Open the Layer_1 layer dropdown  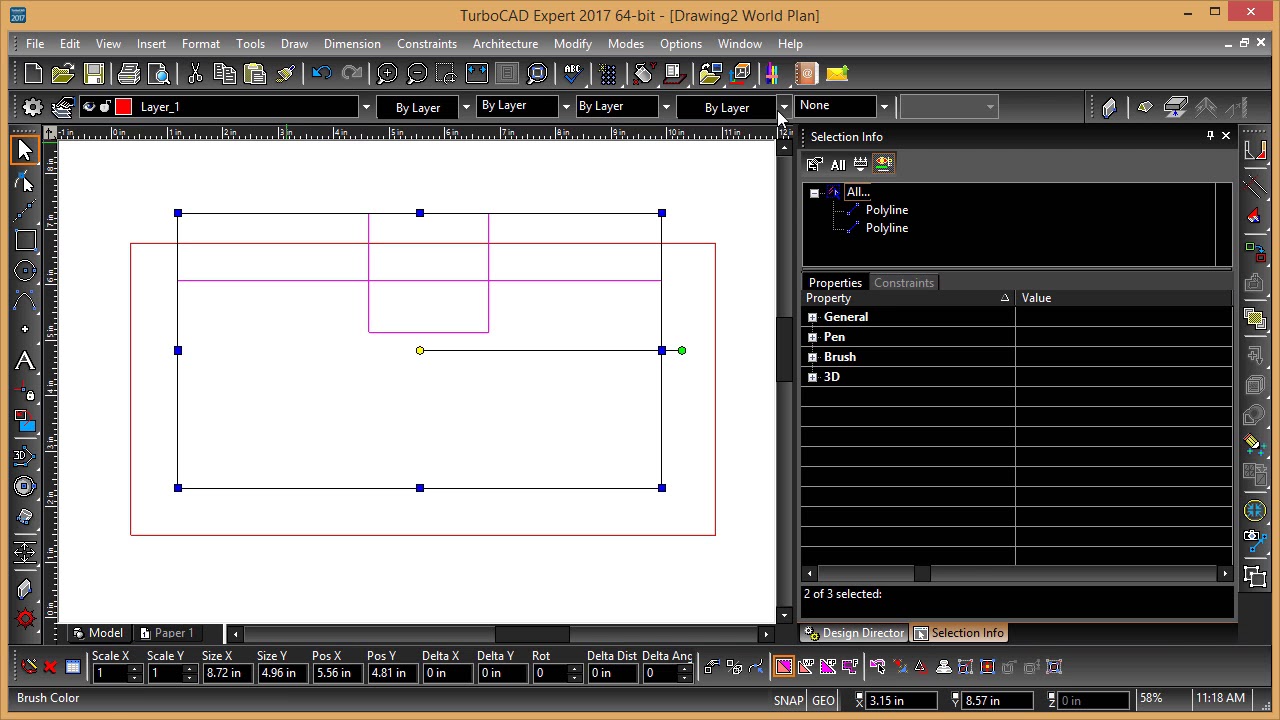pyautogui.click(x=366, y=107)
